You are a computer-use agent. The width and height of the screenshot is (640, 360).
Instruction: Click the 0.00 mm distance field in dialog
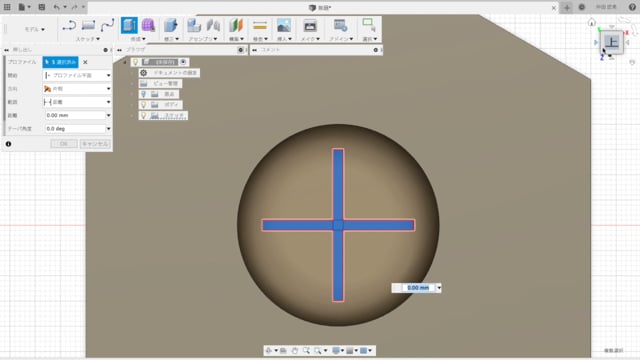(x=75, y=116)
